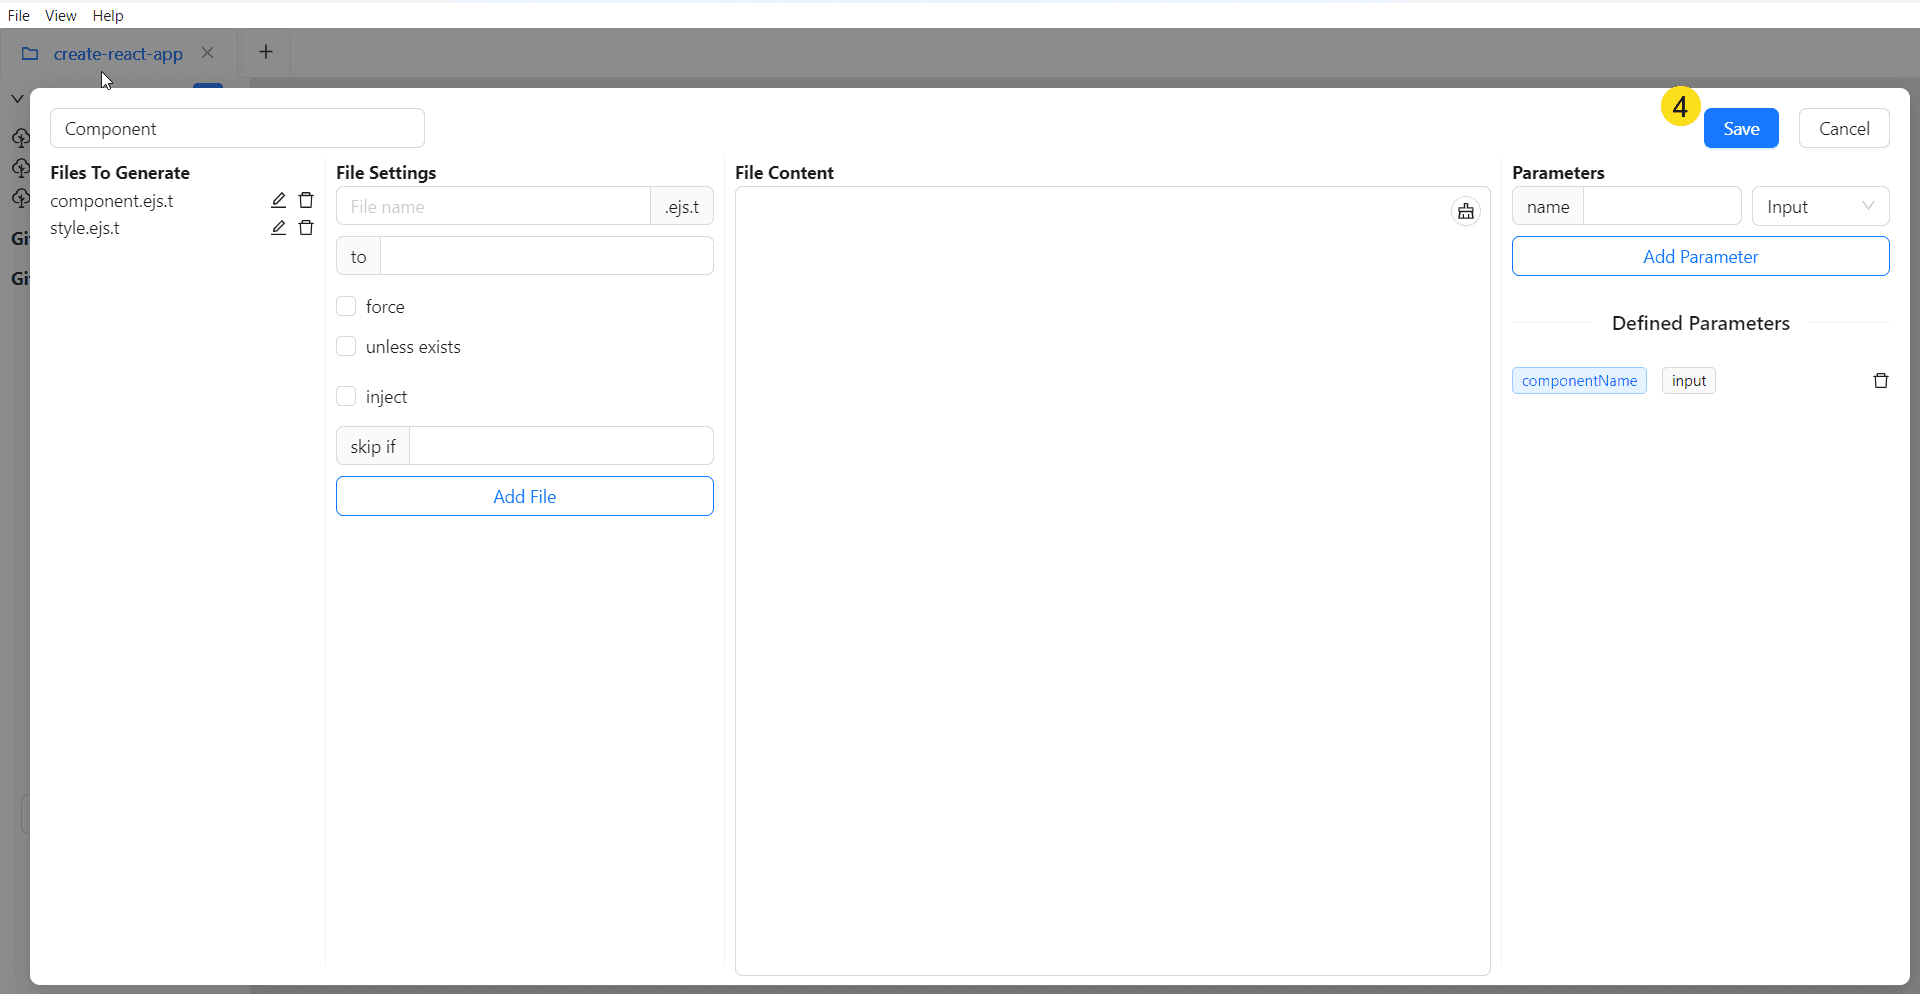Edit the style.ejs.t file
This screenshot has width=1920, height=994.
(279, 228)
